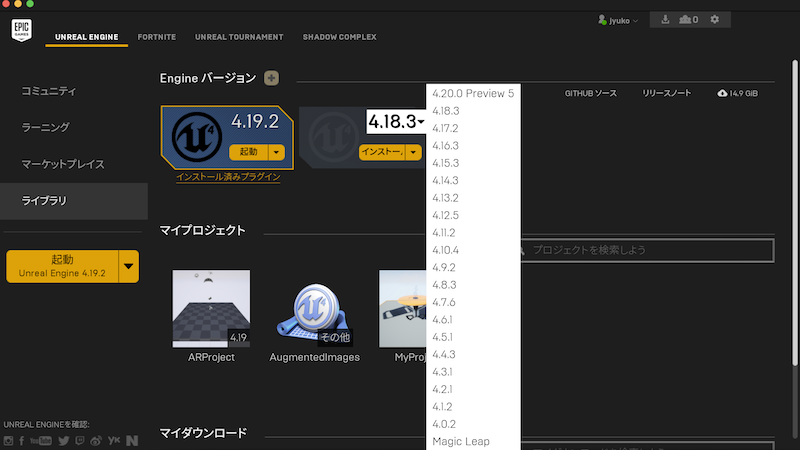Open Unreal Engine YouTube channel
Screen dimensions: 800x450
click(41, 440)
